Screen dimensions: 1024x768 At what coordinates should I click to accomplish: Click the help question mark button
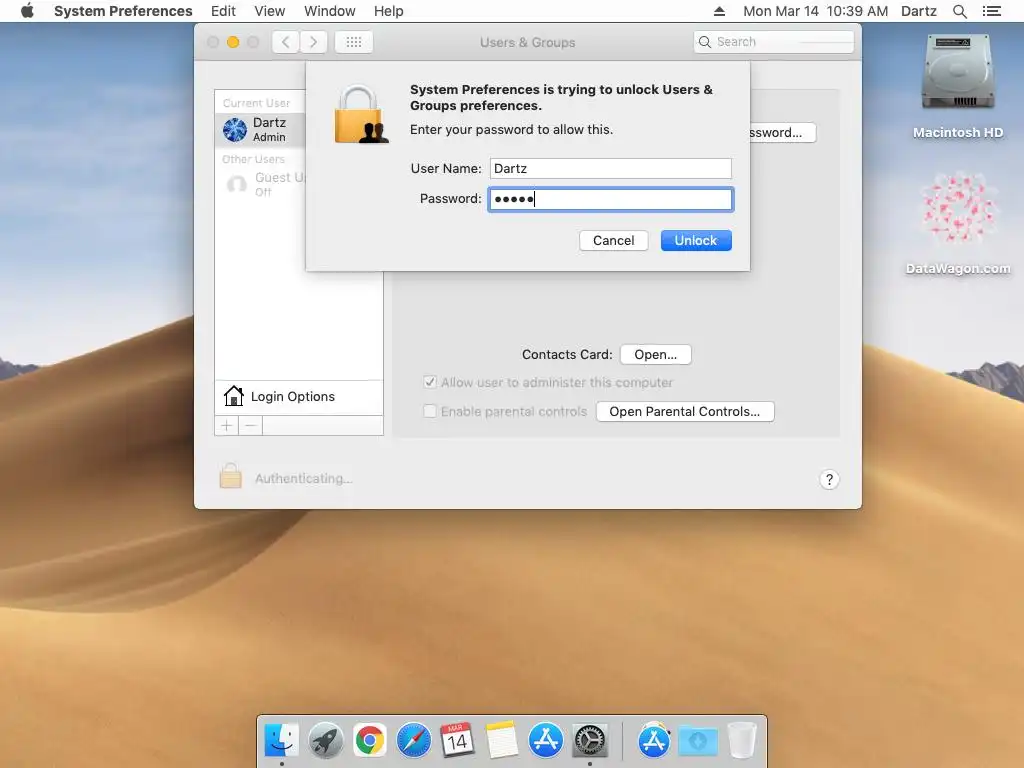[x=829, y=480]
